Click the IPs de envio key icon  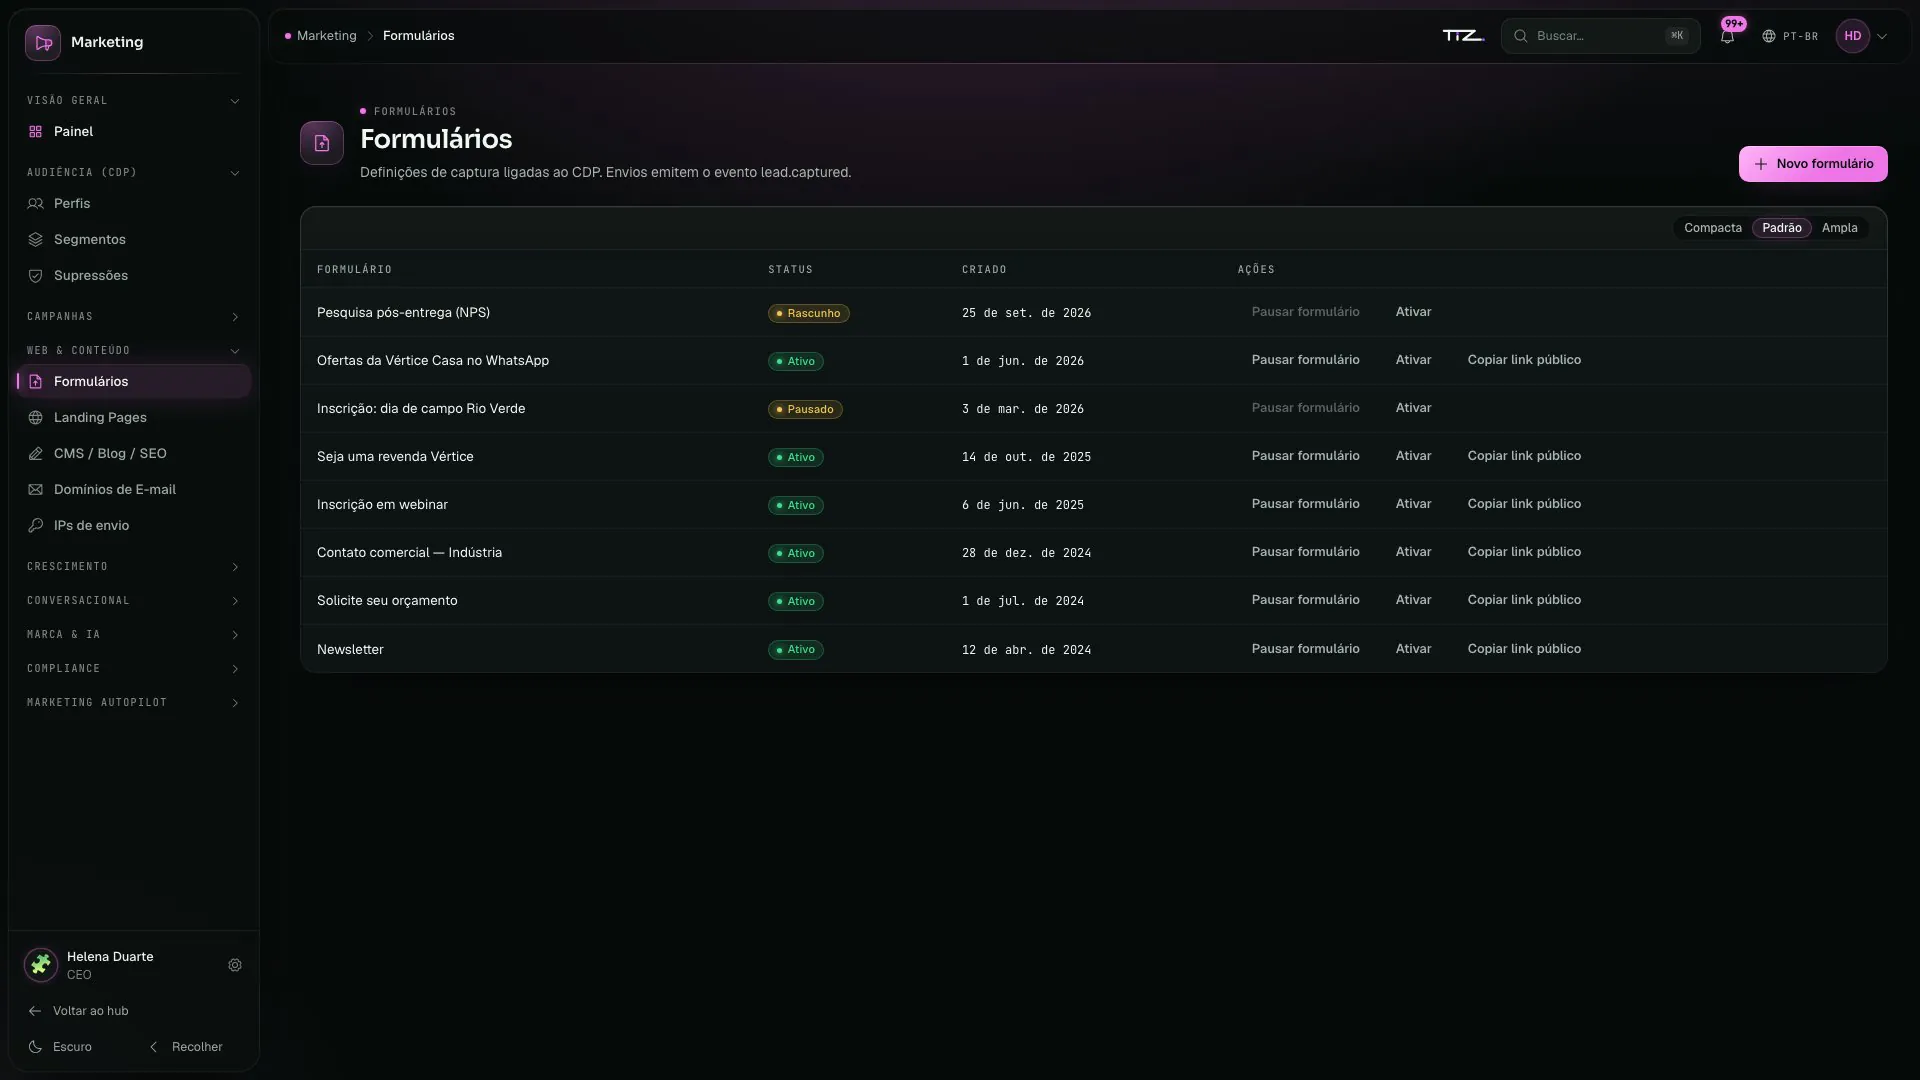[x=36, y=526]
